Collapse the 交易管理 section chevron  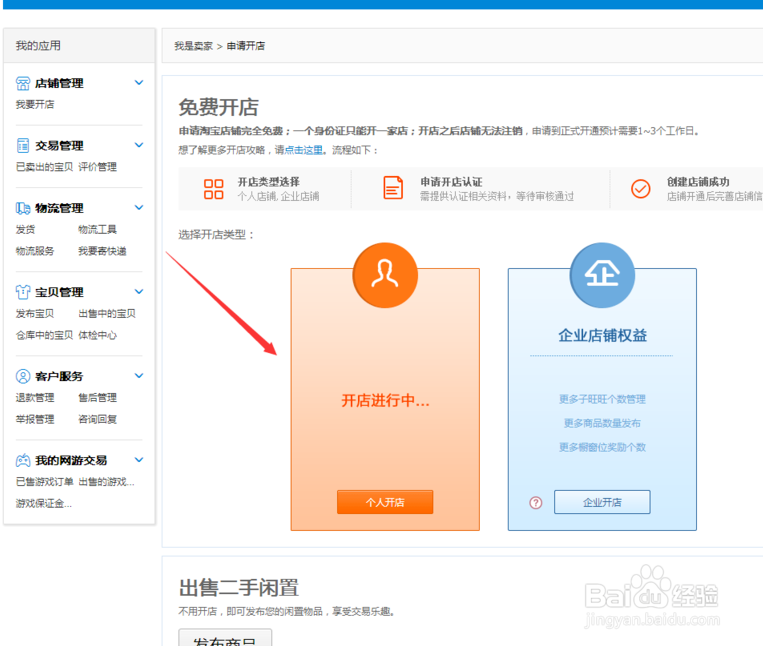139,145
